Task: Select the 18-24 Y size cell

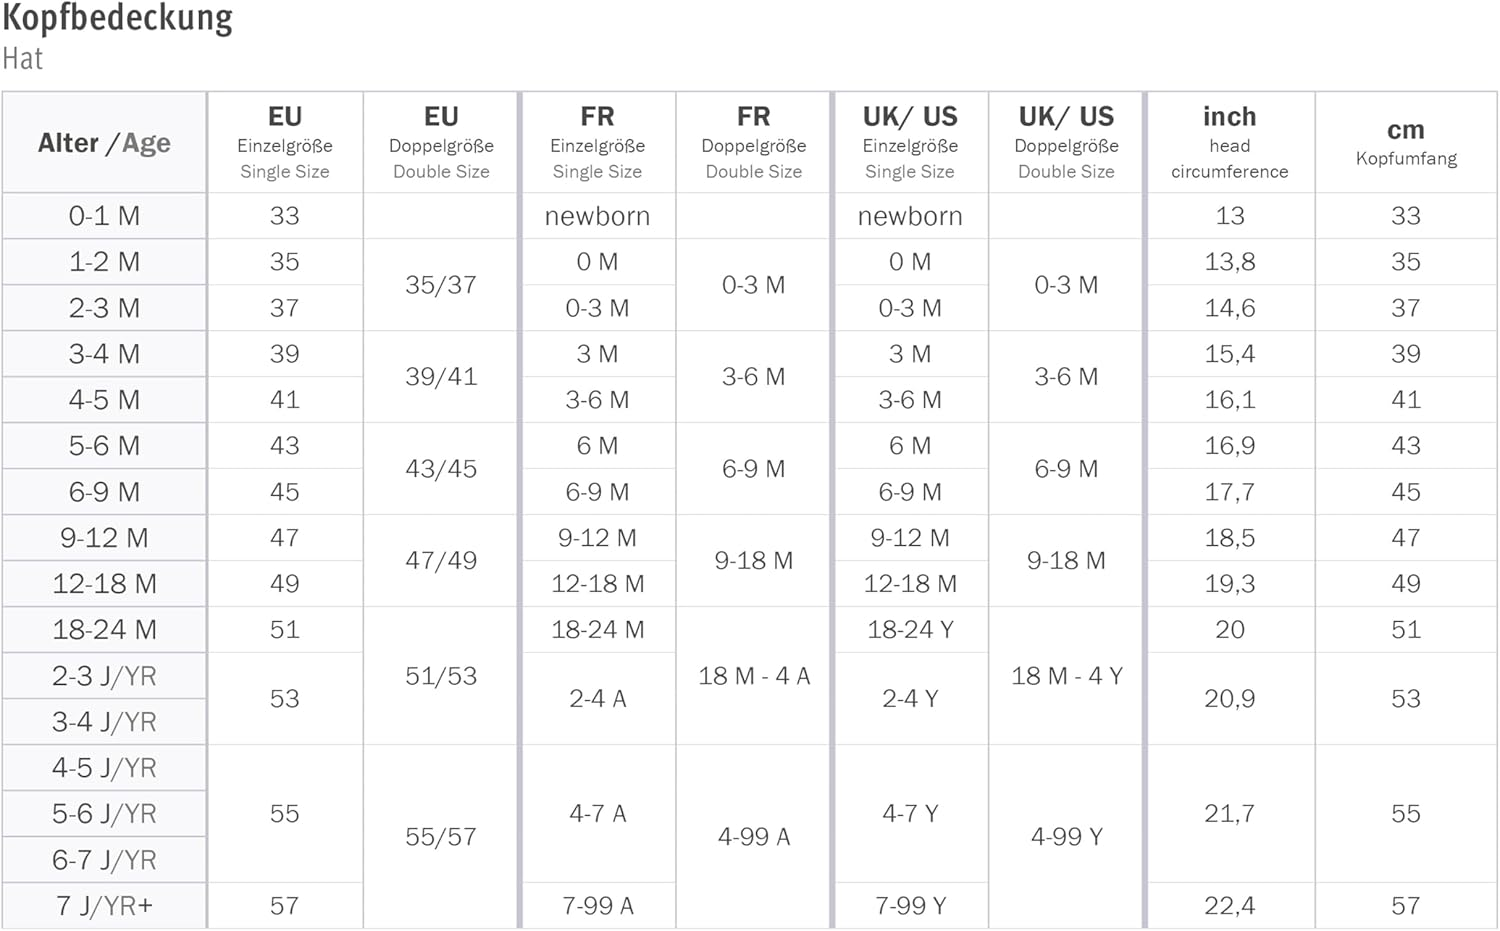Action: (910, 630)
